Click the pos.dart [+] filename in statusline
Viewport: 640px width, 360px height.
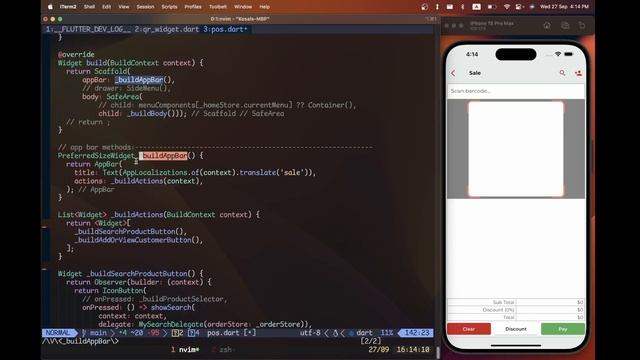point(232,333)
